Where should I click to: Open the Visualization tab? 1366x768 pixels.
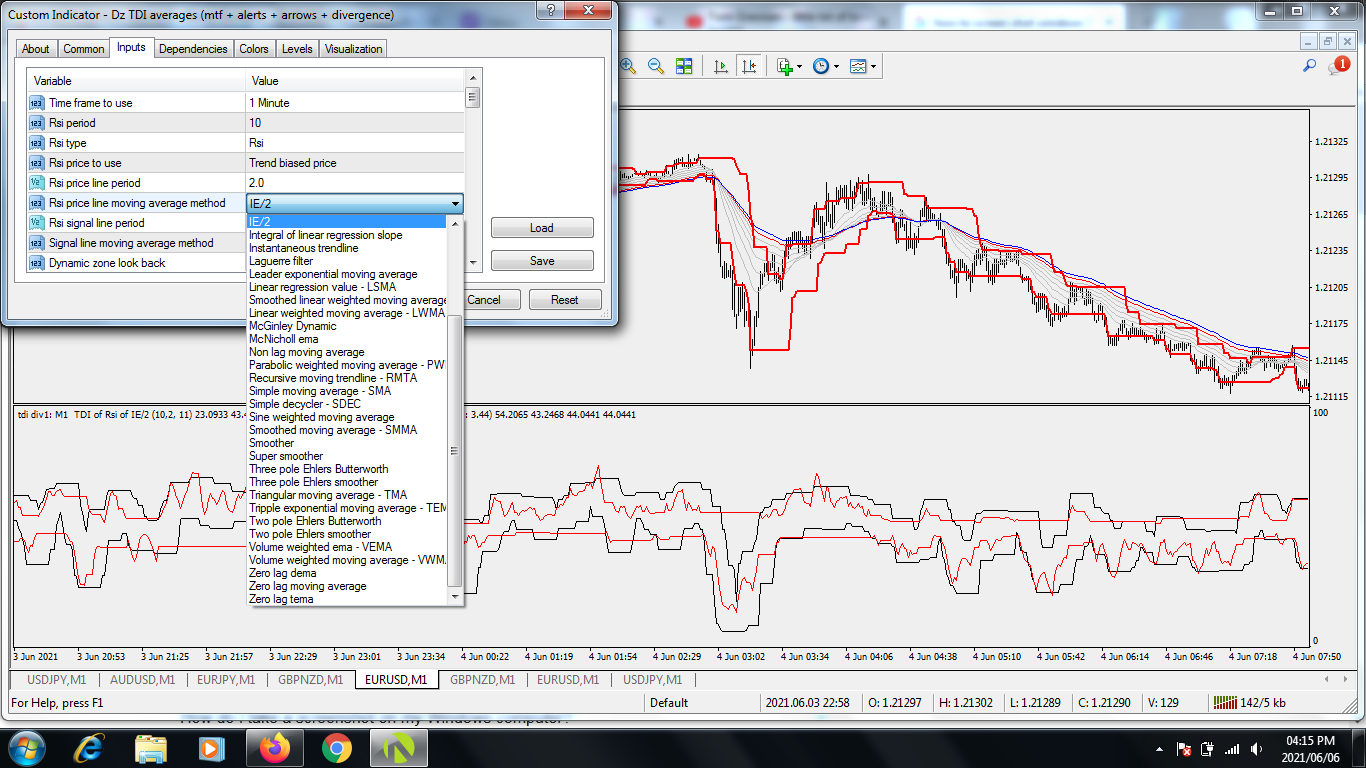point(353,49)
